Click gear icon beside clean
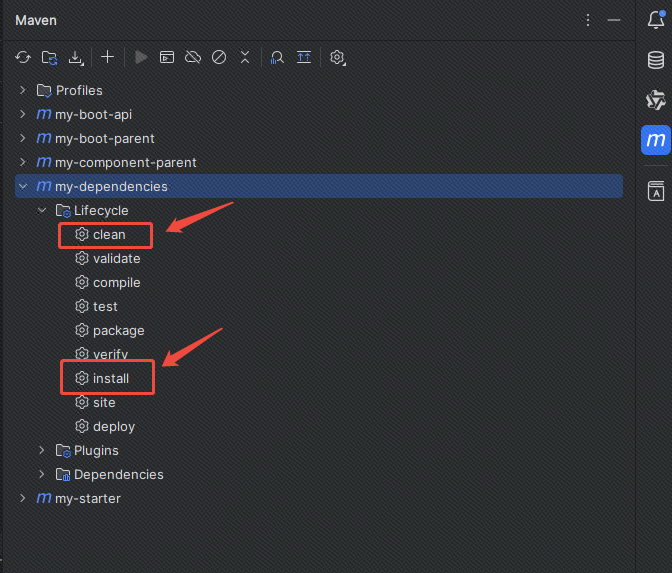This screenshot has width=672, height=573. click(x=82, y=234)
